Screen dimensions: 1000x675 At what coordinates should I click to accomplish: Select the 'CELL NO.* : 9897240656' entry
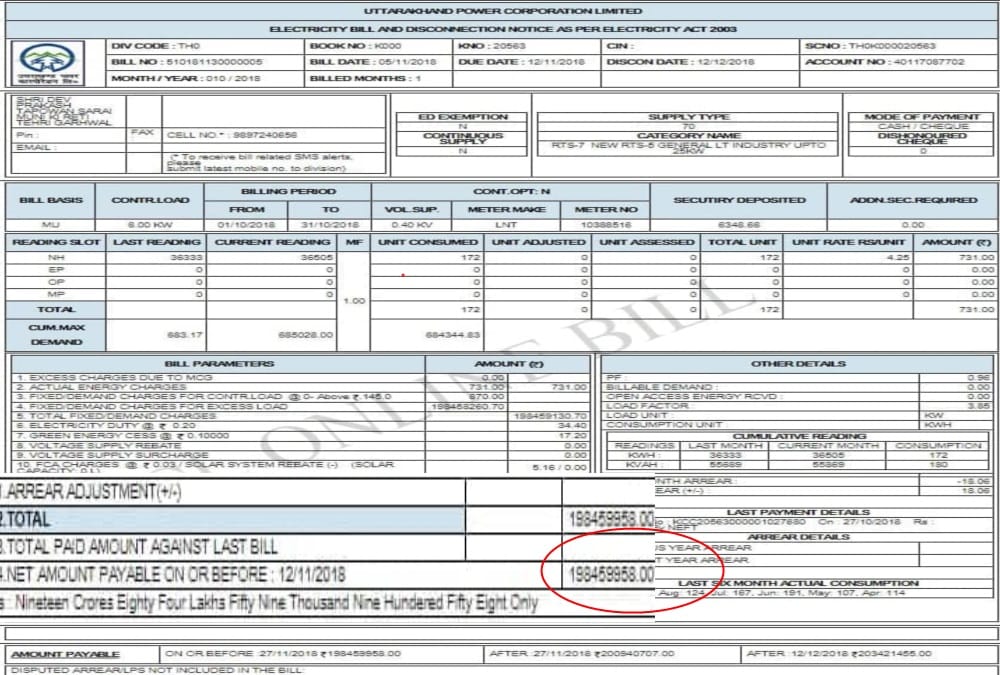[x=232, y=135]
